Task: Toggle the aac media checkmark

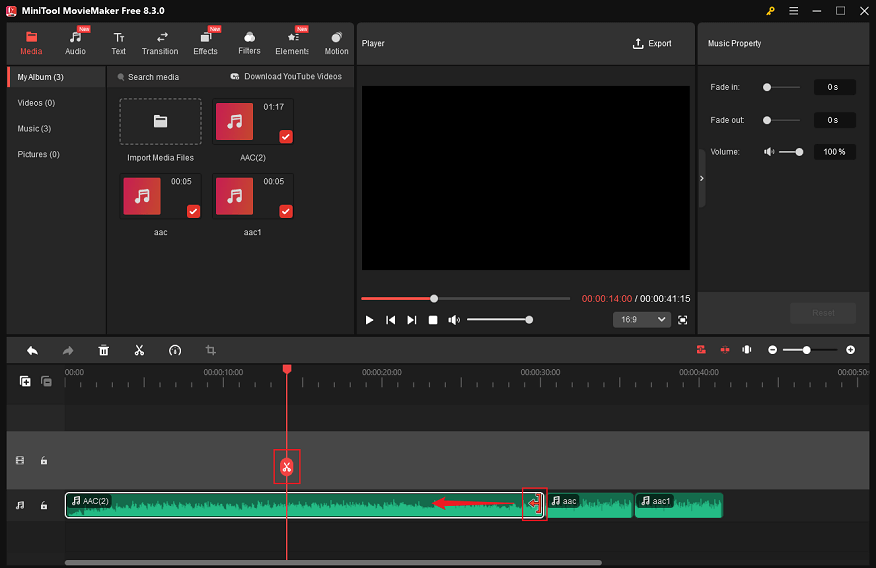Action: pos(193,211)
